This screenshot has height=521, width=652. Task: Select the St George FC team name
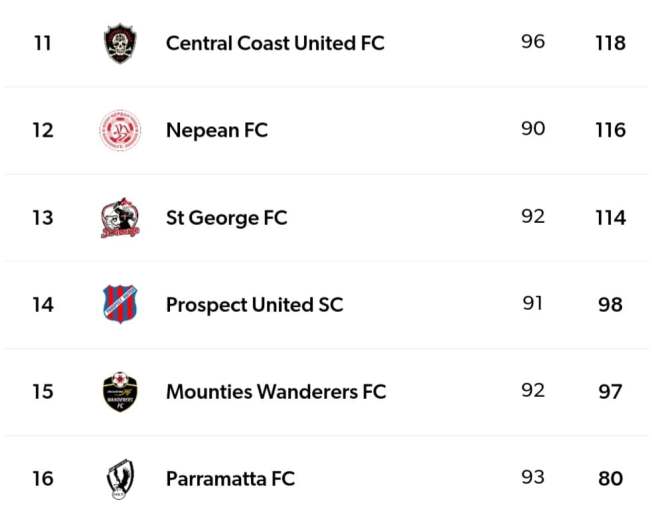pos(226,217)
